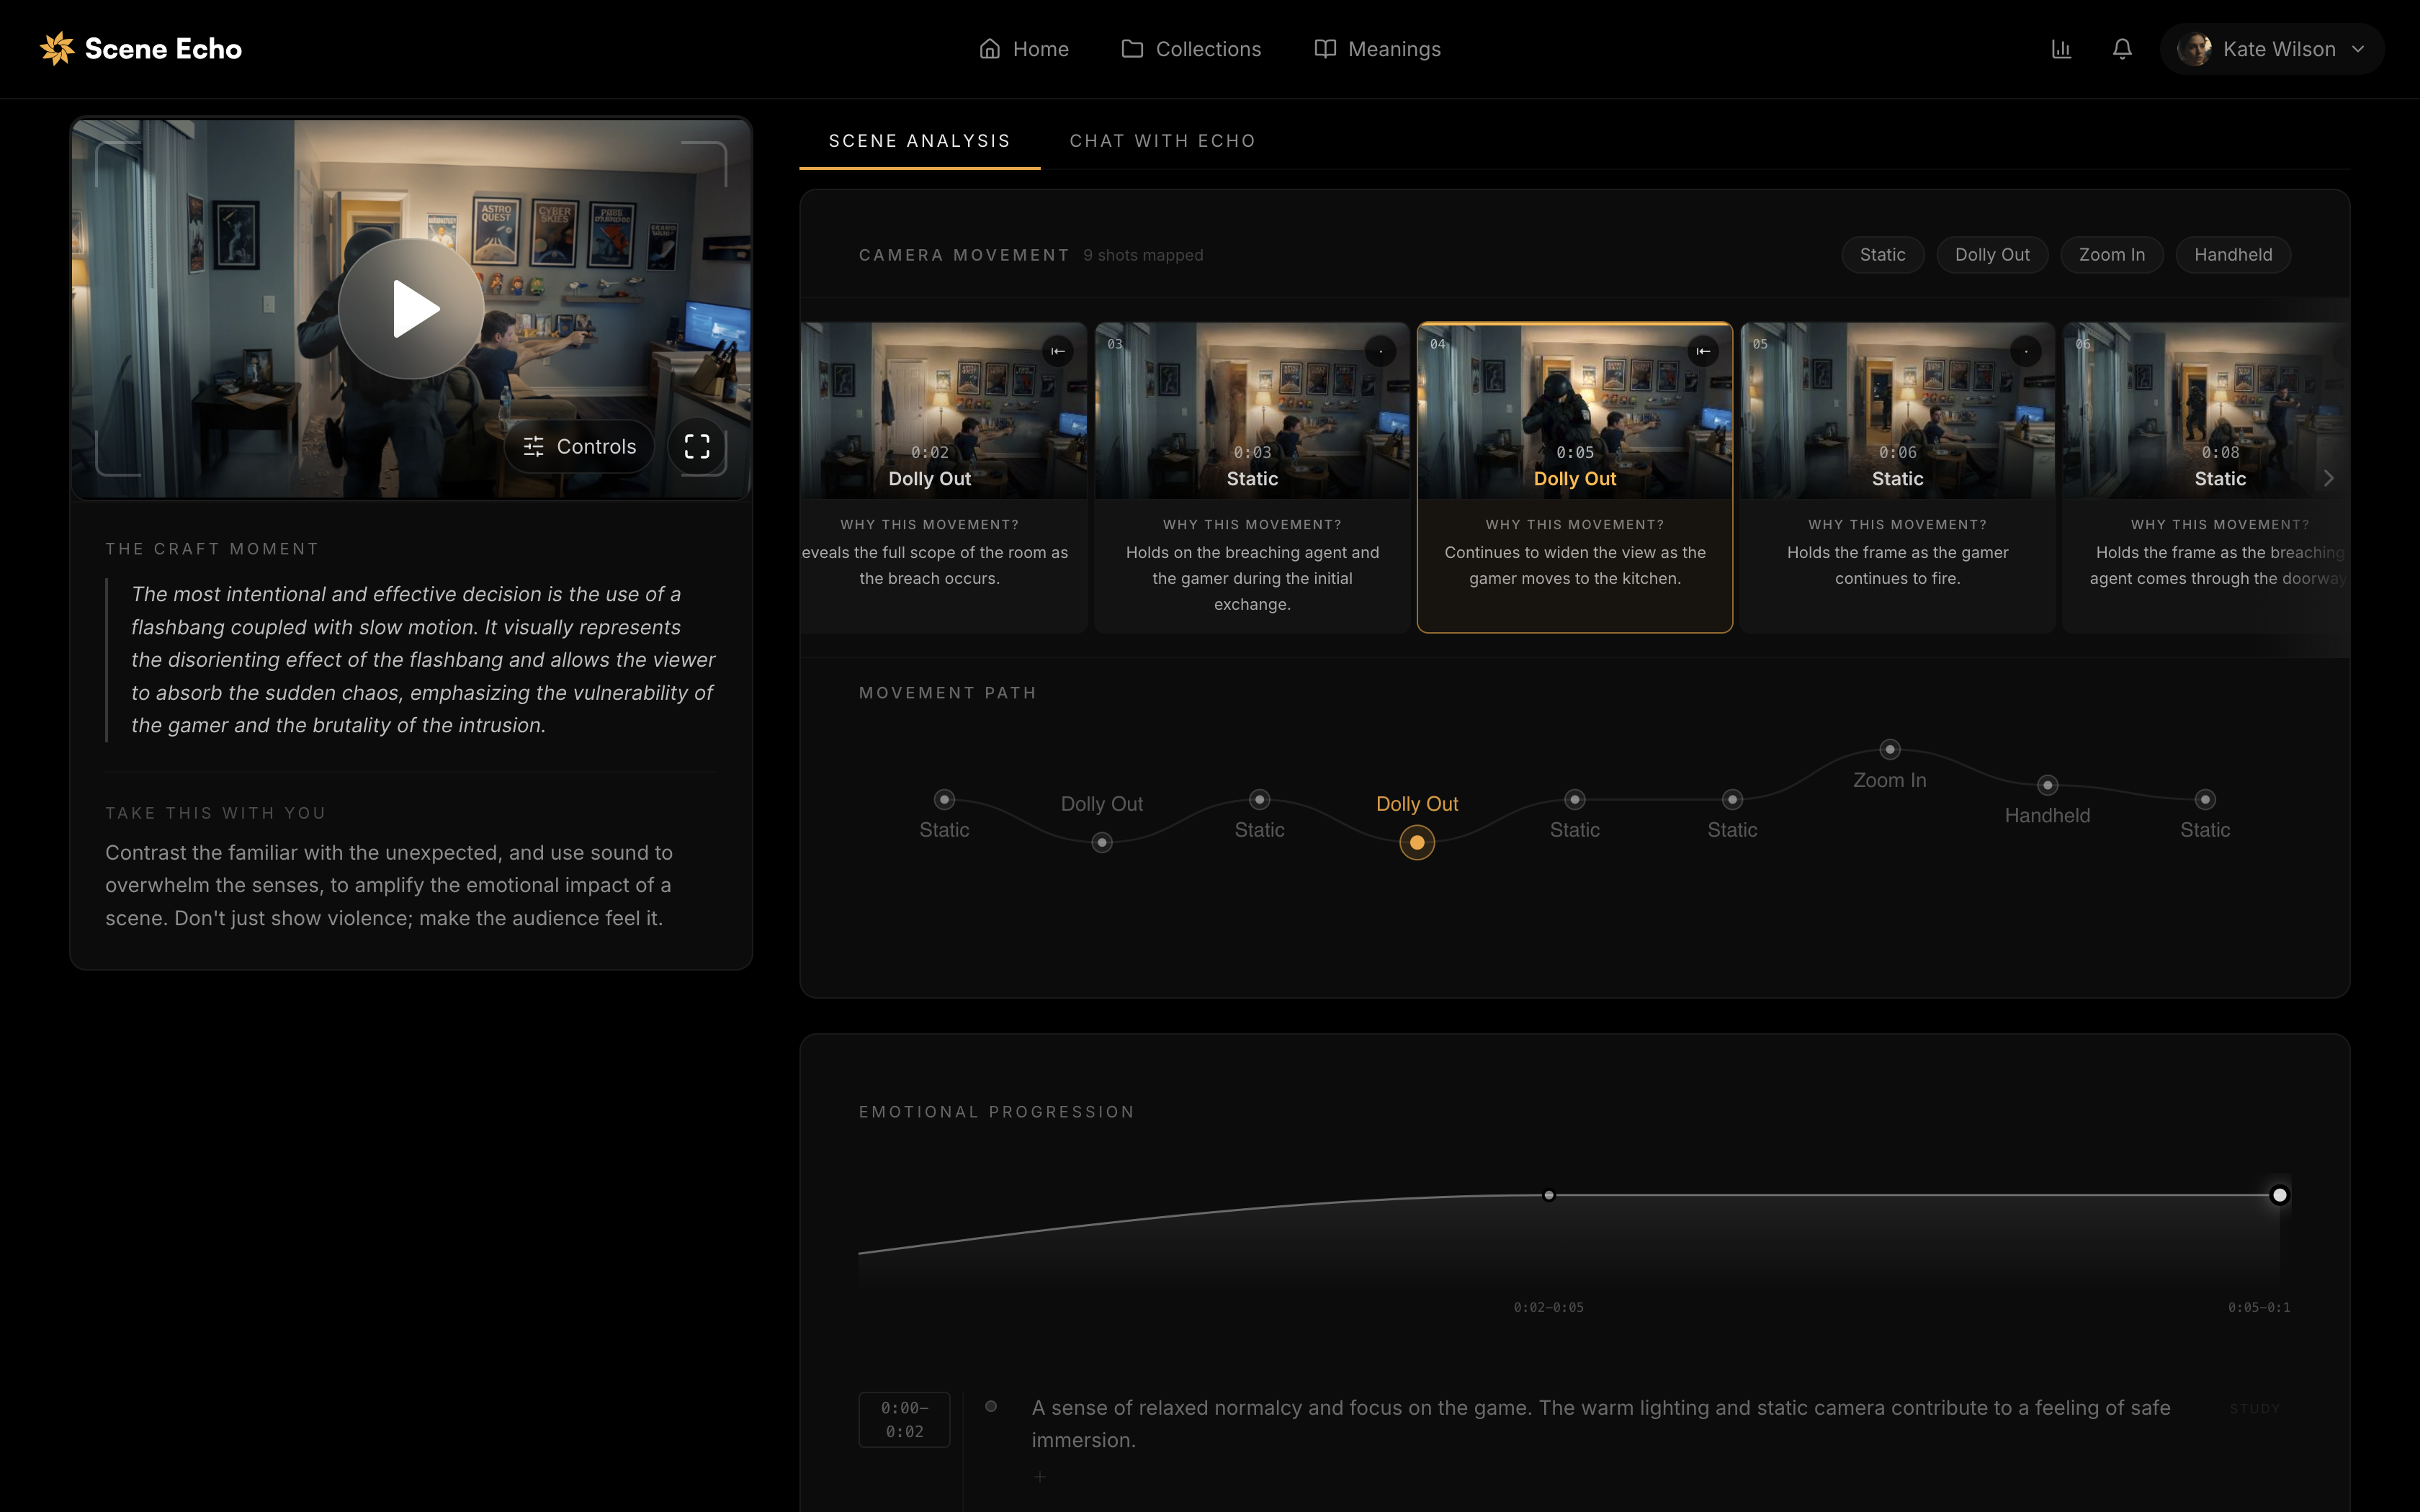Enter fullscreen on the video player
The height and width of the screenshot is (1512, 2420).
(x=697, y=447)
